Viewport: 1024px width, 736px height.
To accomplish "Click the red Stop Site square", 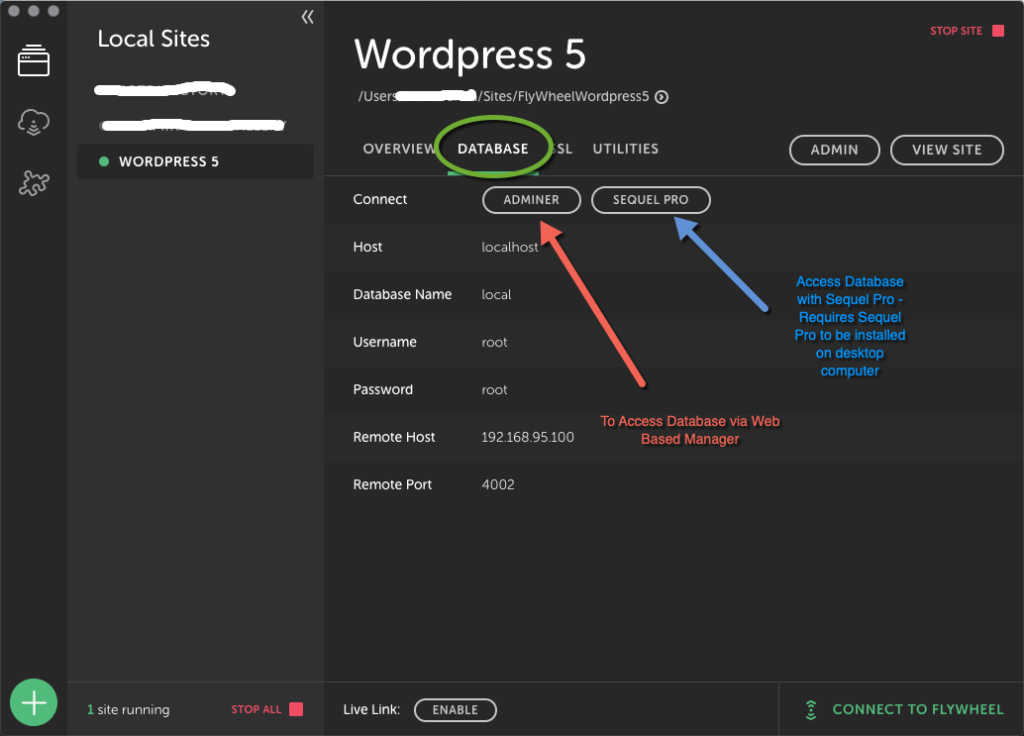I will click(998, 31).
